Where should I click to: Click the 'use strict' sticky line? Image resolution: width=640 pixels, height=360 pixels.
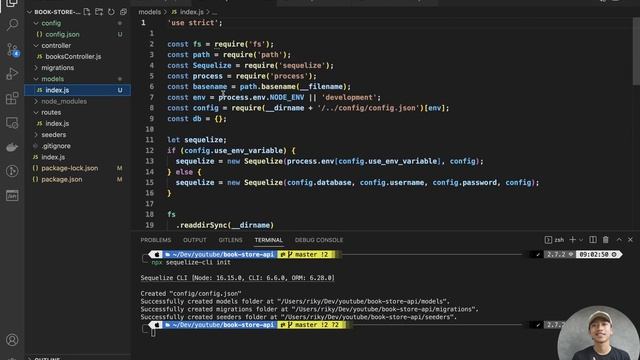[195, 23]
